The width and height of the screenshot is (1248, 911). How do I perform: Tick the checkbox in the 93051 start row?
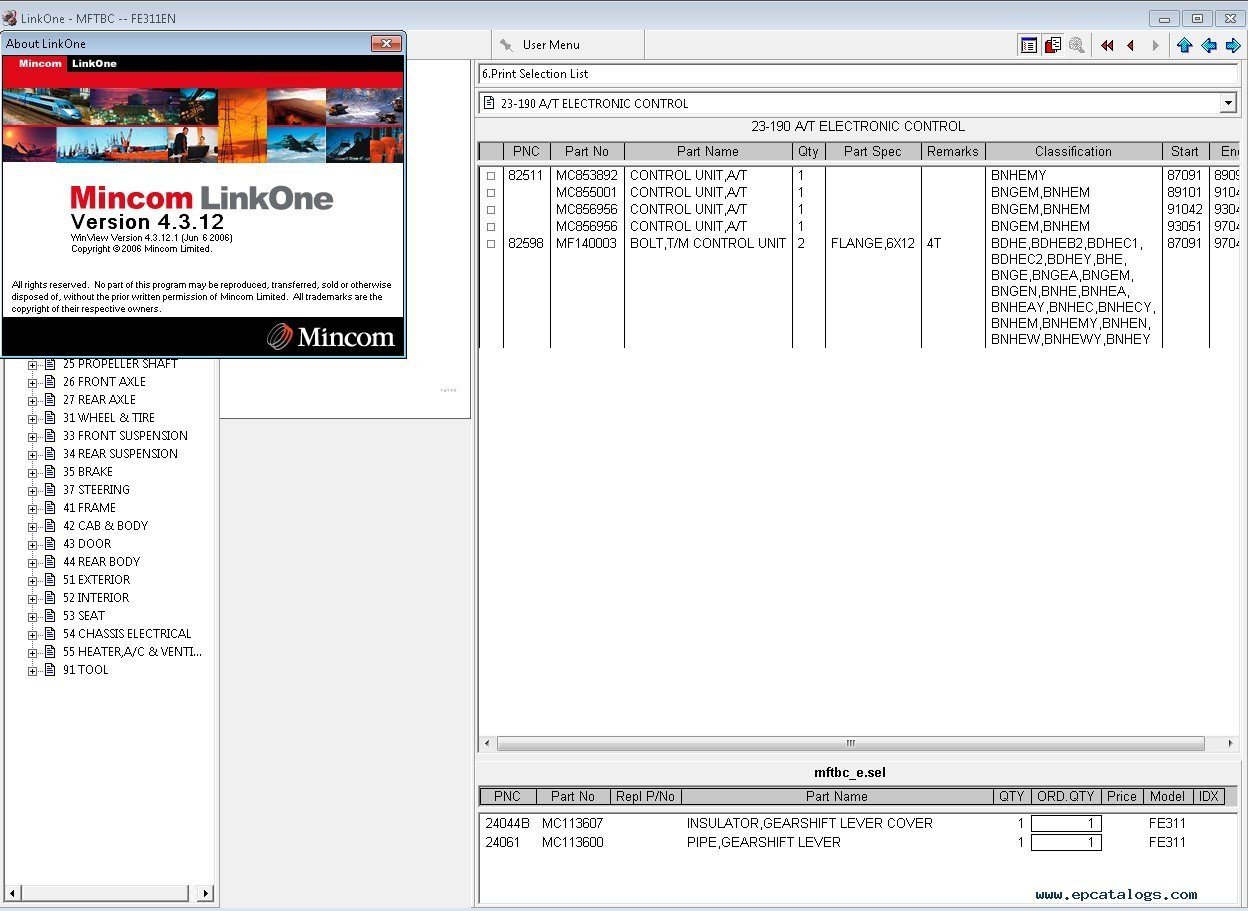491,227
